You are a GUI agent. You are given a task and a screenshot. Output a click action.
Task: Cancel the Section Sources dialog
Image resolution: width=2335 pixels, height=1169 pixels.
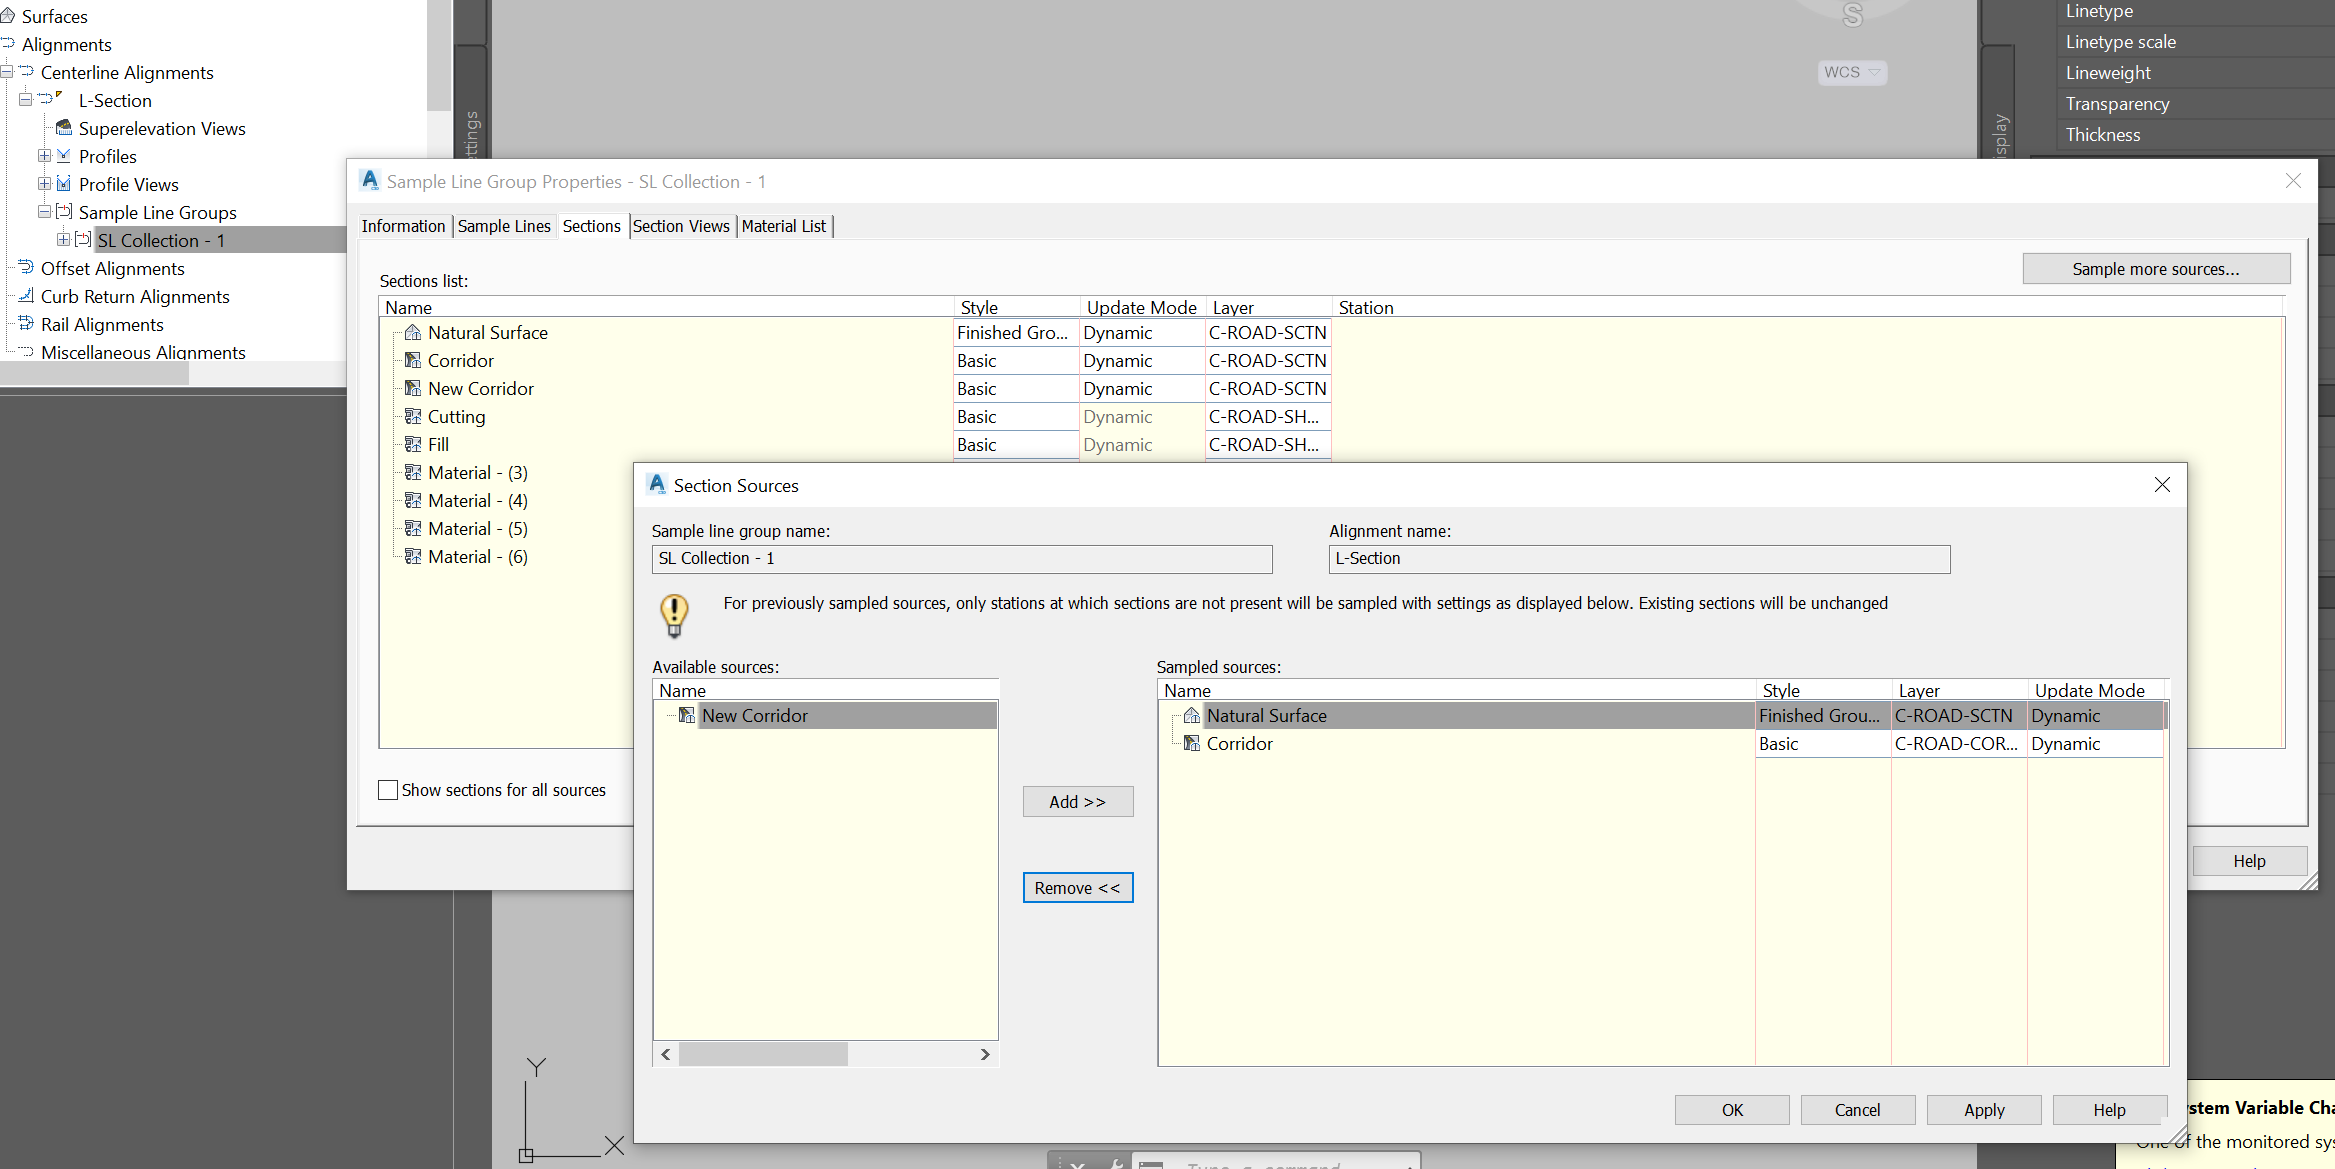[x=1858, y=1110]
